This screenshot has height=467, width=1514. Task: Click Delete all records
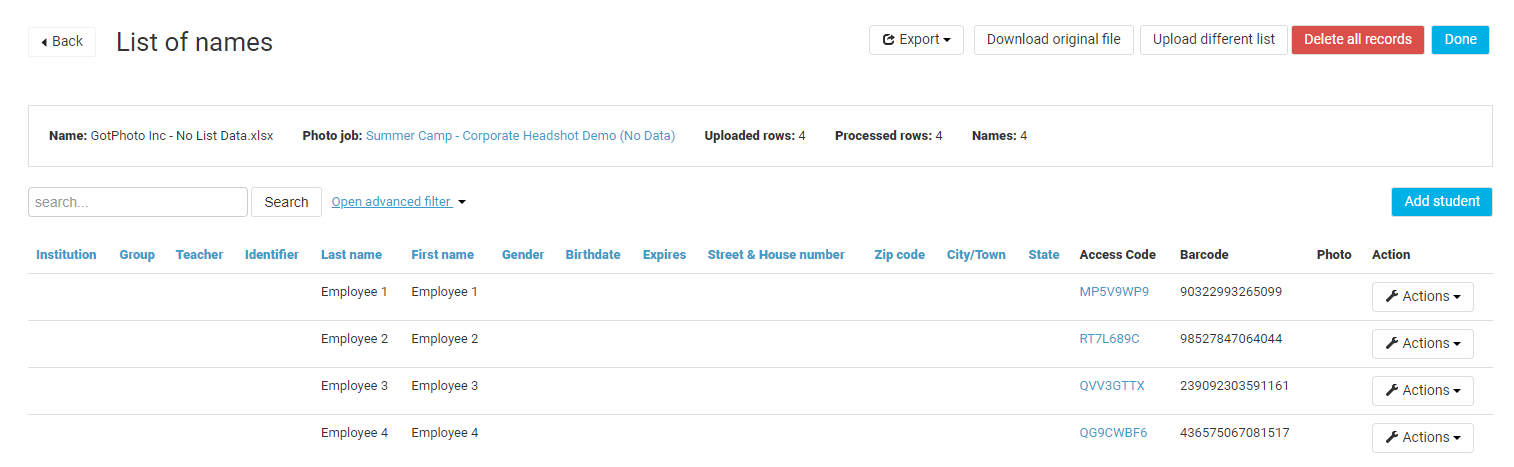[x=1357, y=40]
